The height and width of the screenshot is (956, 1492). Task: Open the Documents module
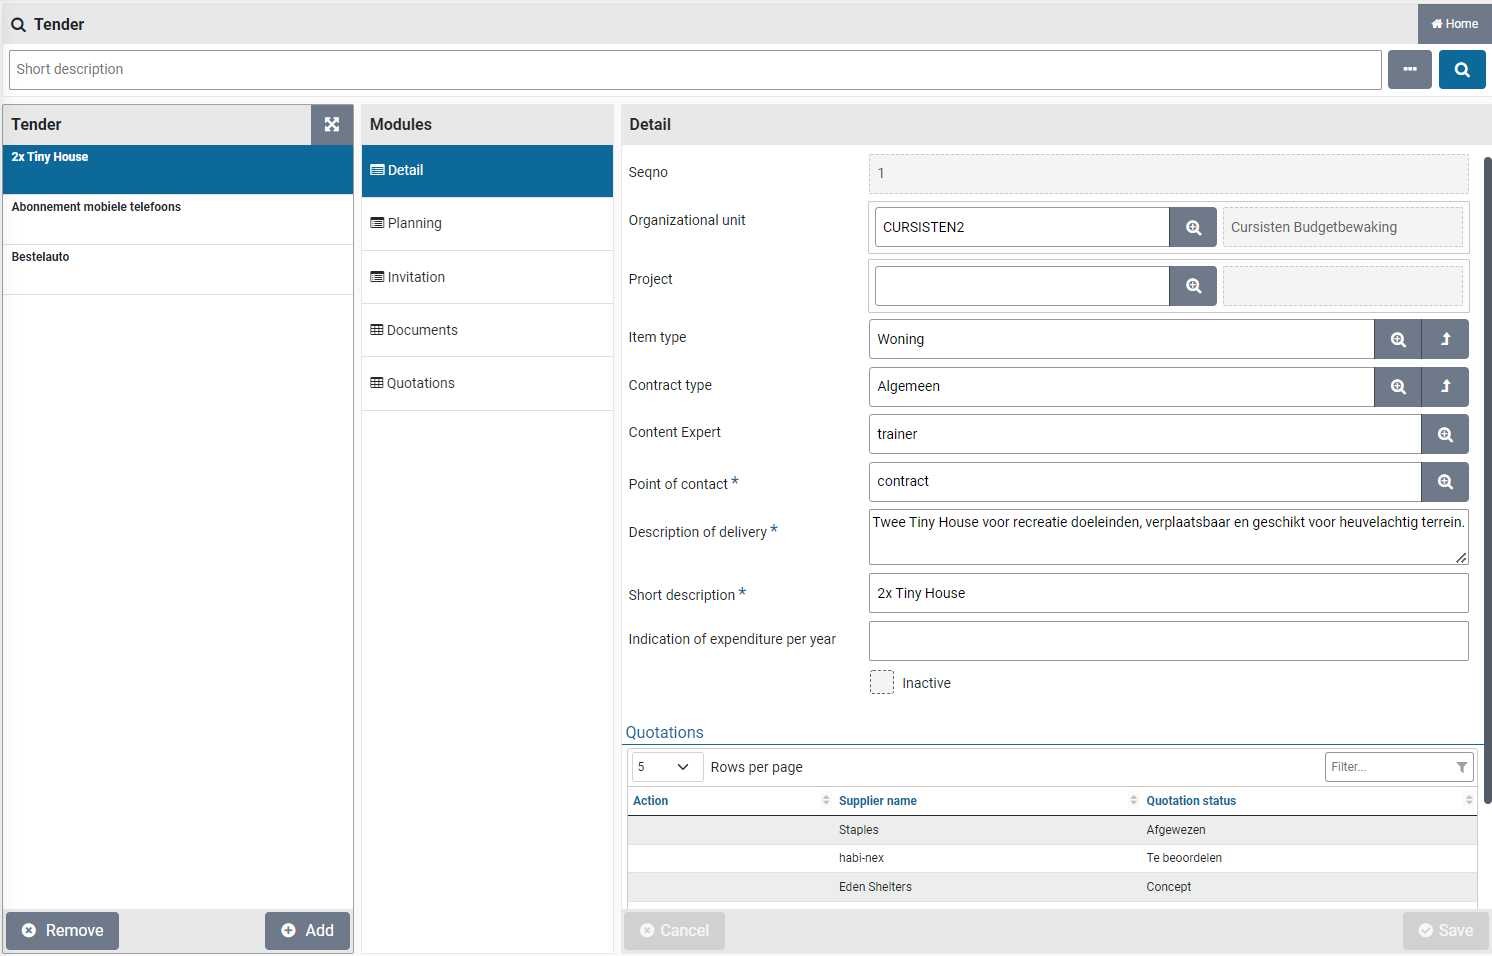coord(487,330)
